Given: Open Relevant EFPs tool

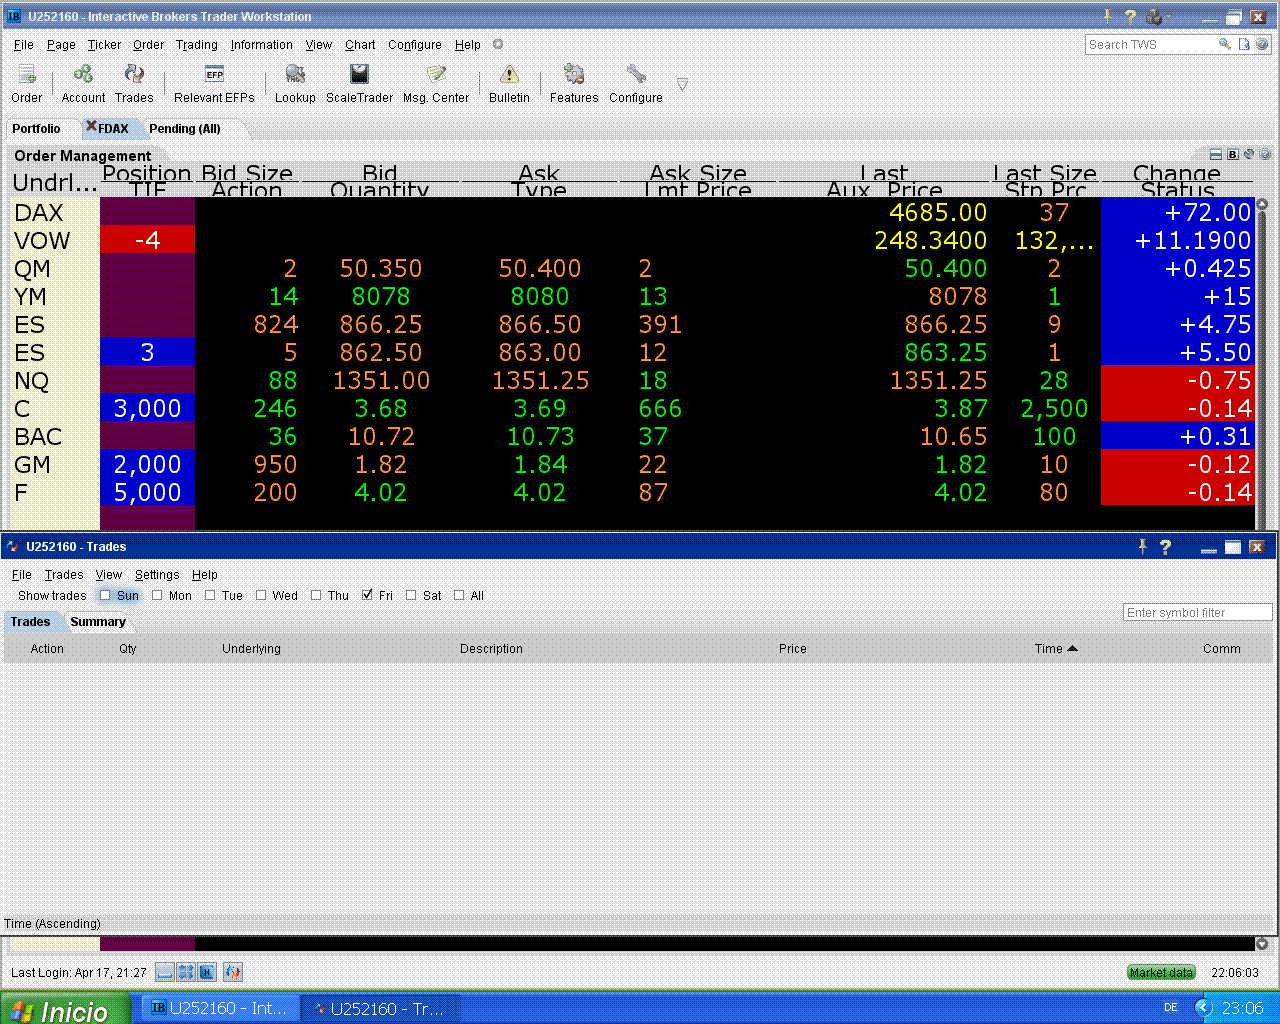Looking at the screenshot, I should [x=214, y=83].
